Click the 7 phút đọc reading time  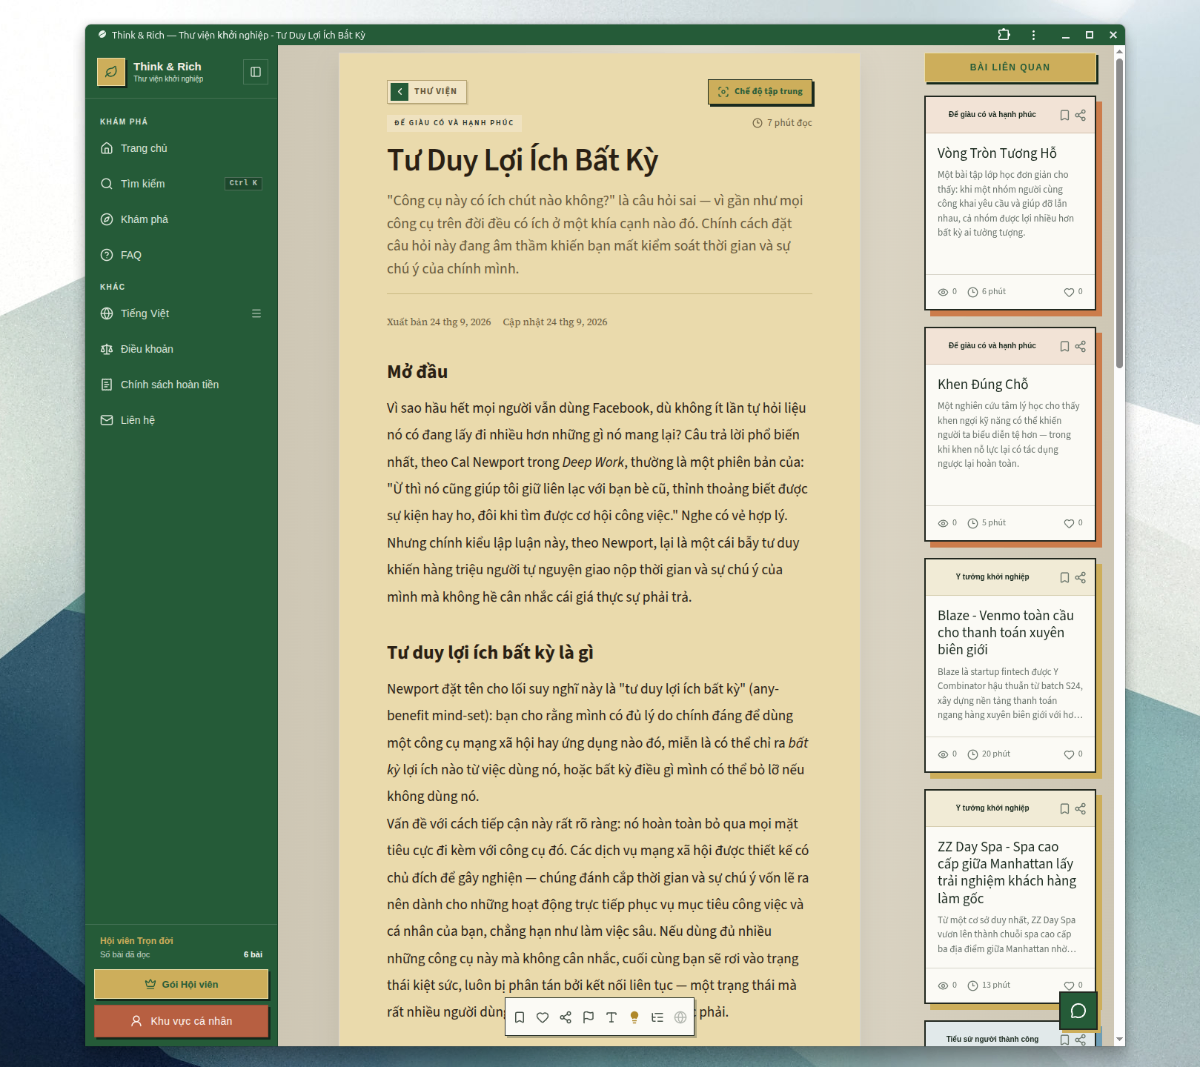(782, 123)
